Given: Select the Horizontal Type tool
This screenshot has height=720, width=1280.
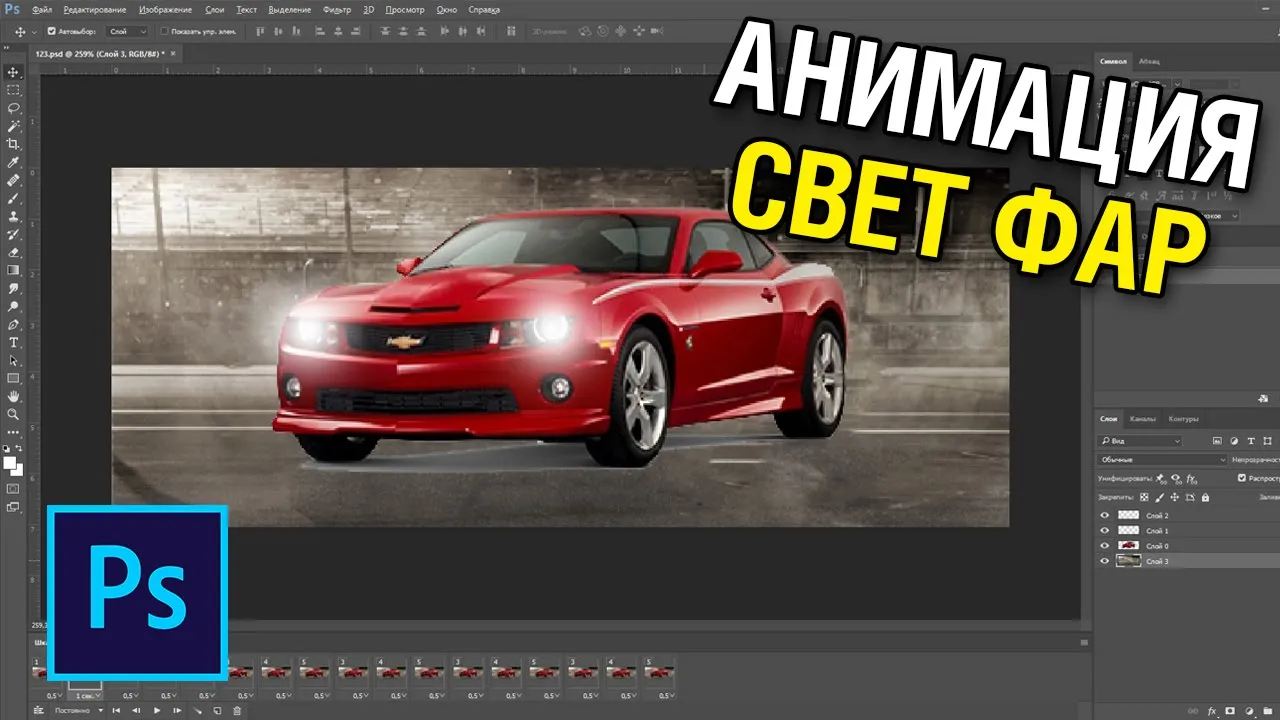Looking at the screenshot, I should (14, 341).
